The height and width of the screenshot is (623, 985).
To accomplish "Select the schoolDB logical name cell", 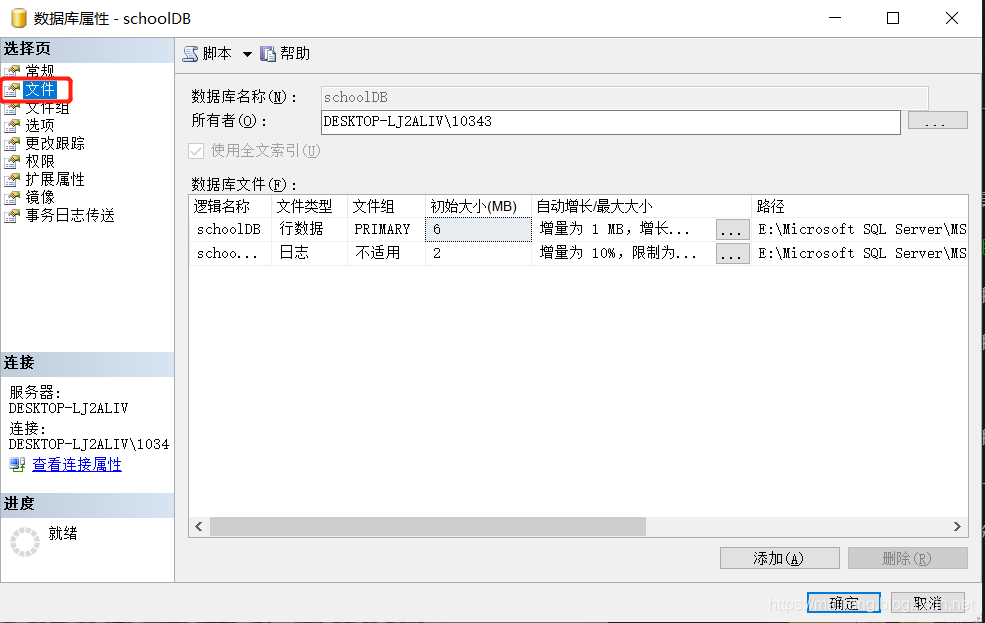I will [x=230, y=229].
